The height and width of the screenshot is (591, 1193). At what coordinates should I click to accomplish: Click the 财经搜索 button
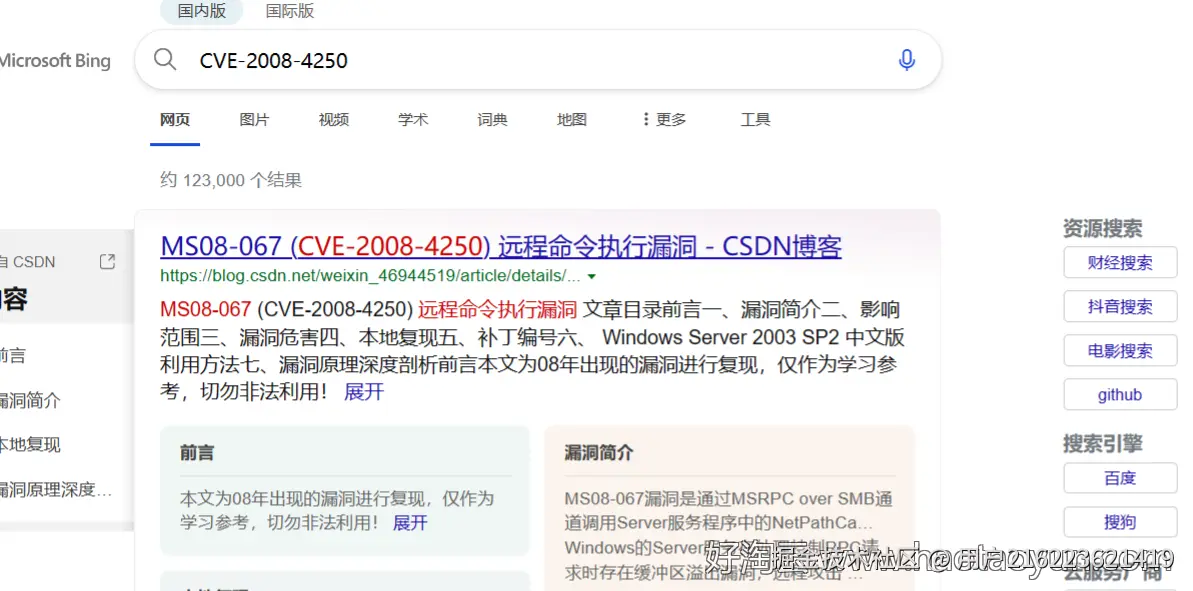(1120, 263)
